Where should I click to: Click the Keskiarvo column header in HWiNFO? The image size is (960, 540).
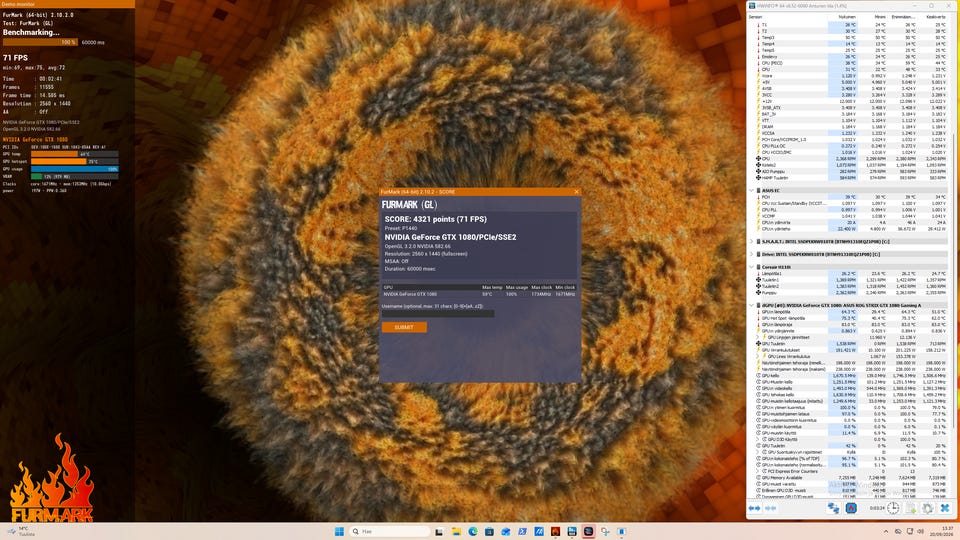[936, 17]
